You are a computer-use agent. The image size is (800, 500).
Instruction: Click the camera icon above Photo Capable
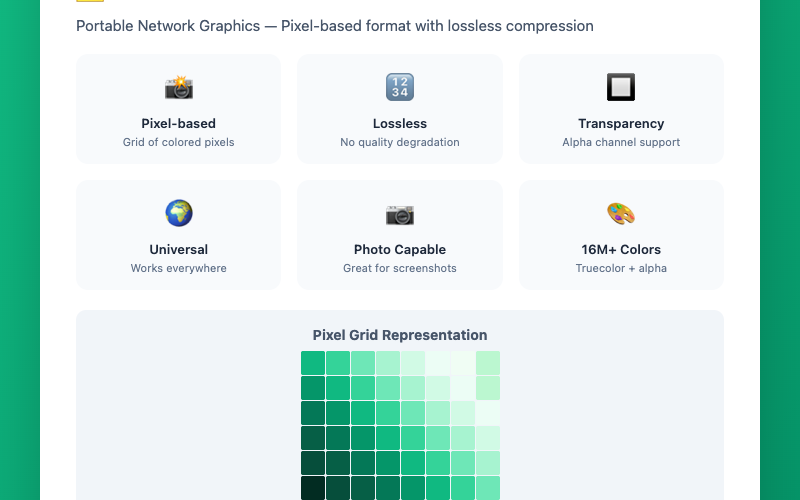click(399, 215)
